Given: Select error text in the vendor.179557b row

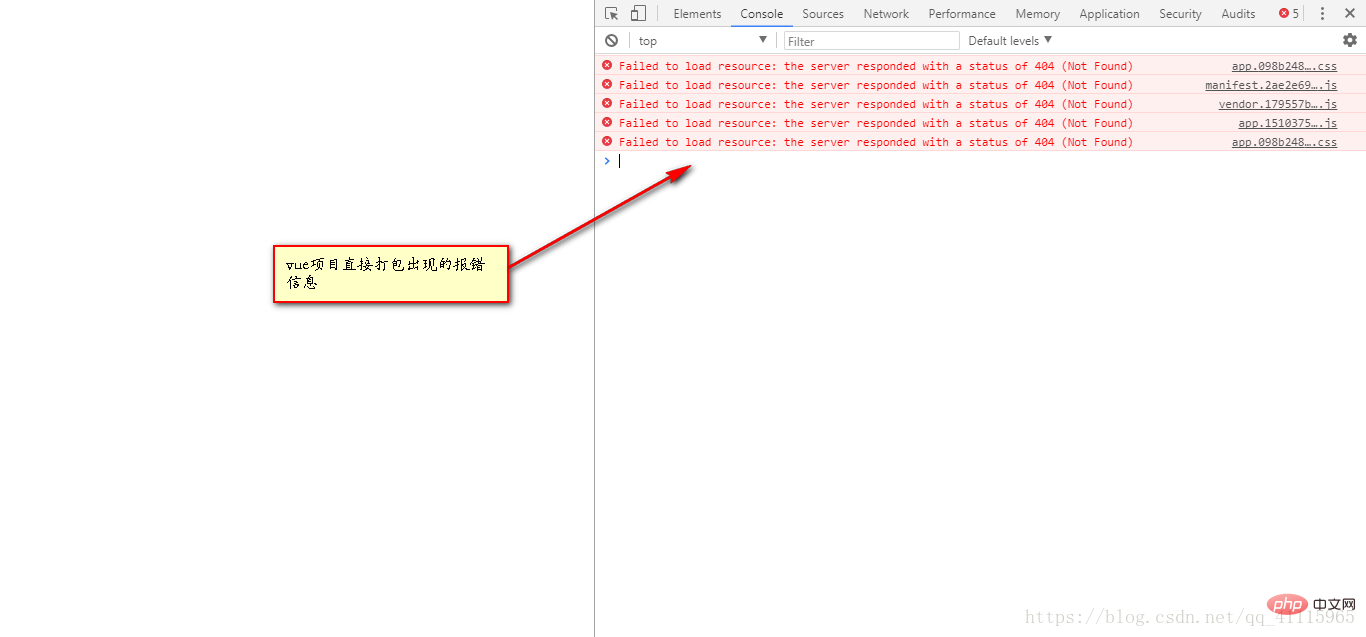Looking at the screenshot, I should [876, 104].
